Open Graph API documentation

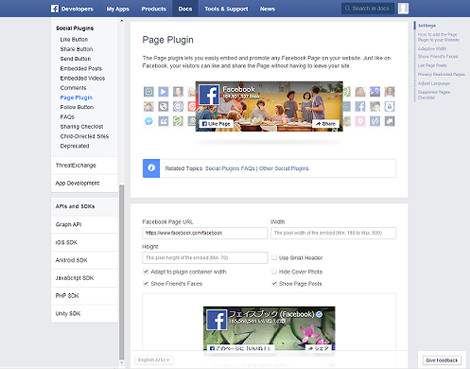(x=84, y=224)
